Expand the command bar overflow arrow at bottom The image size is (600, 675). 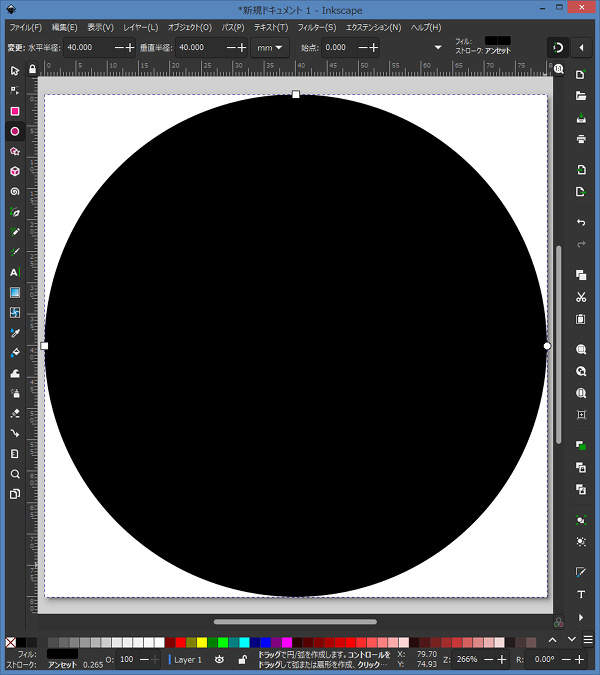click(581, 617)
